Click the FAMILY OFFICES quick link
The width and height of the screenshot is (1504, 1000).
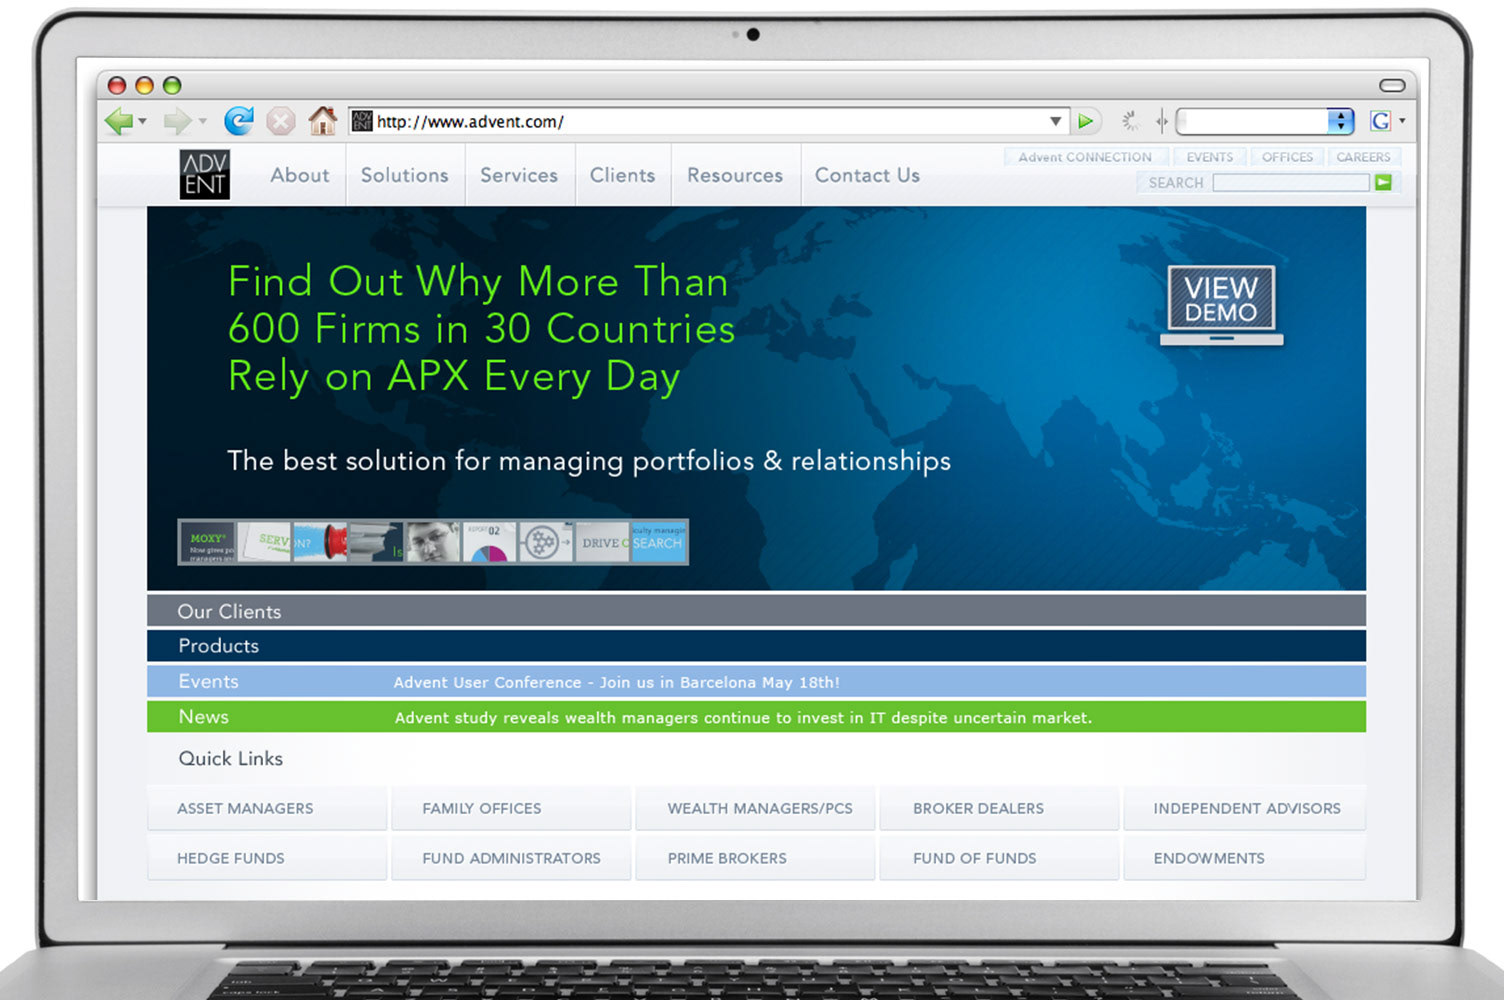pyautogui.click(x=511, y=808)
